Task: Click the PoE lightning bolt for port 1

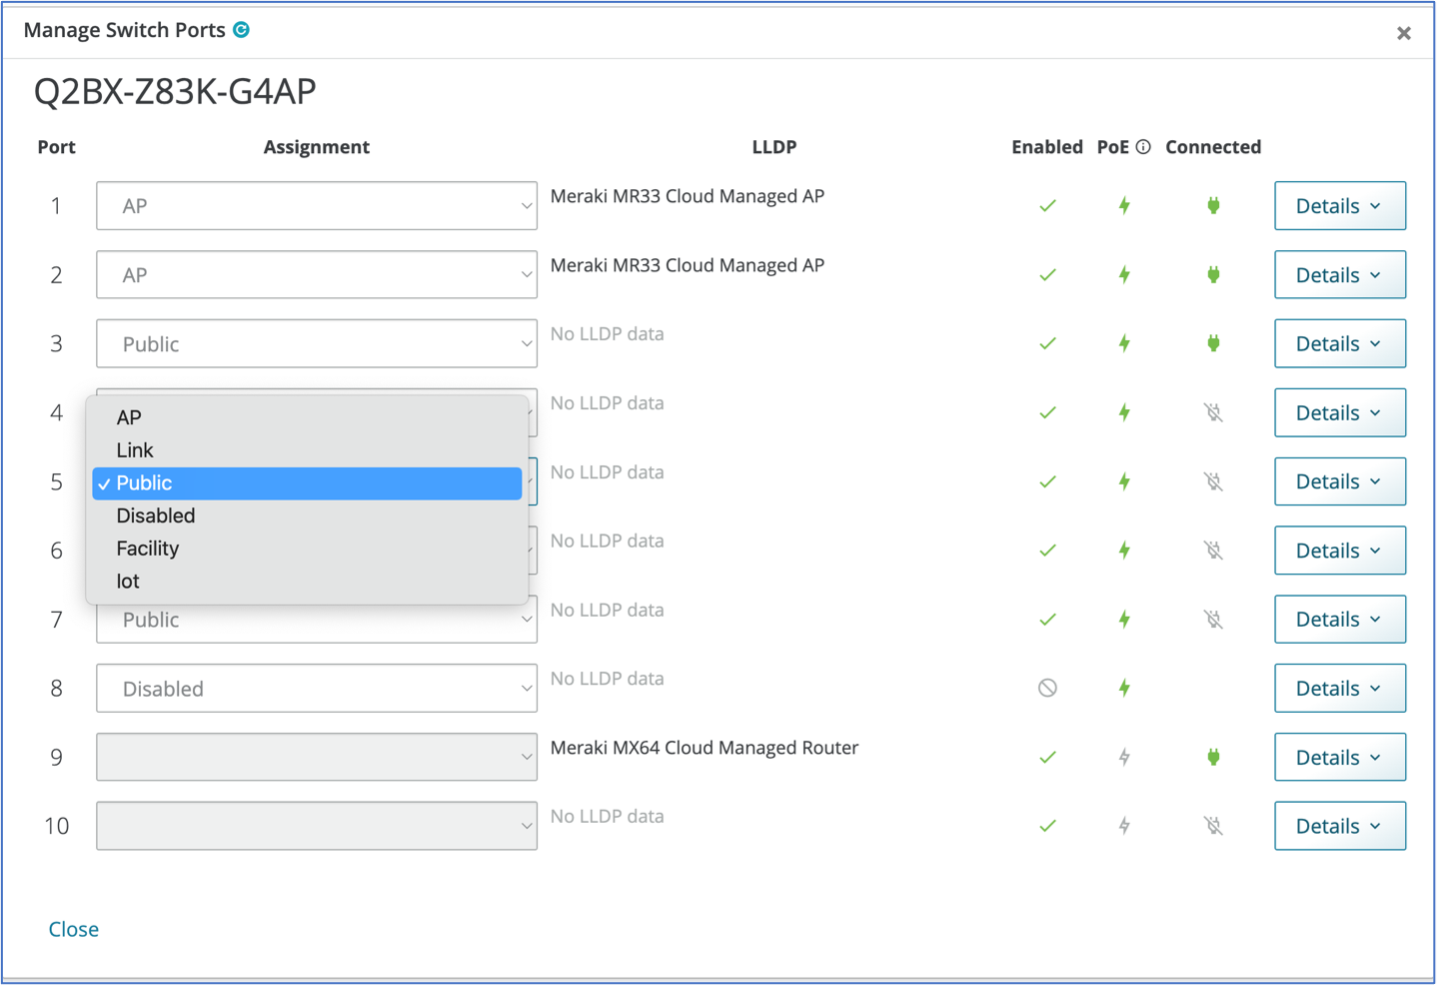Action: pos(1124,206)
